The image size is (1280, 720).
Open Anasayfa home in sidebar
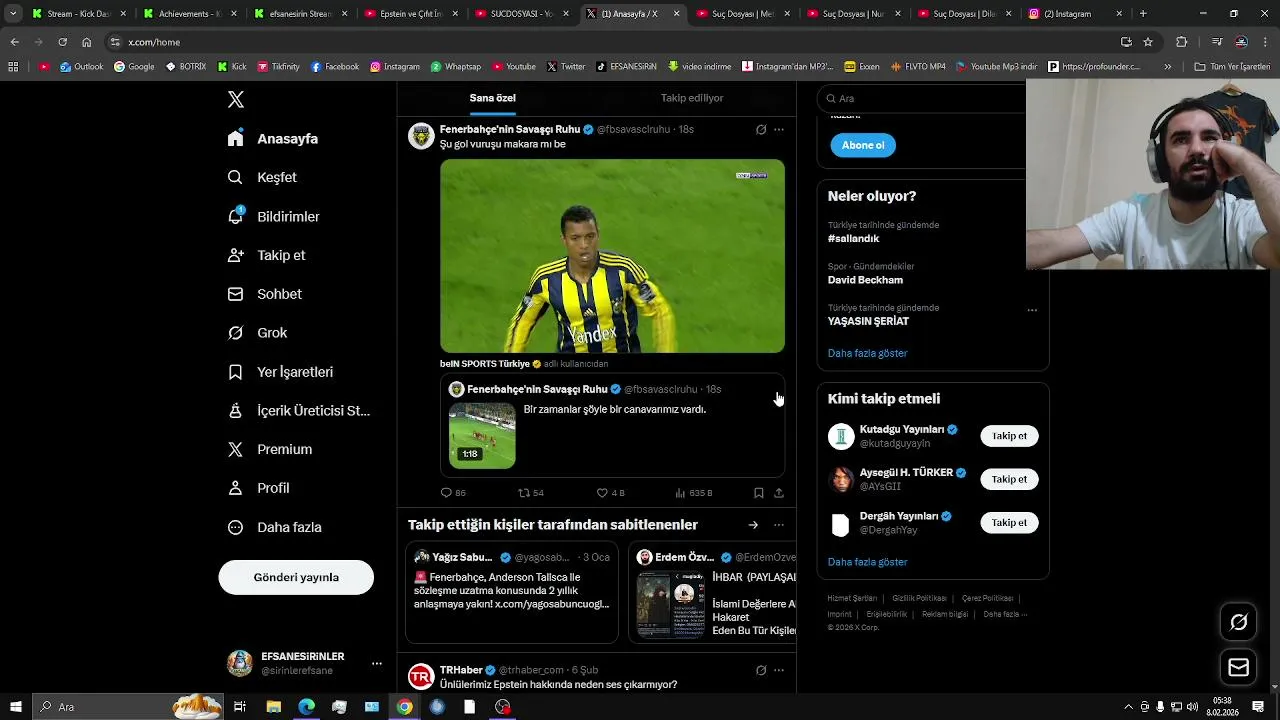click(x=272, y=139)
